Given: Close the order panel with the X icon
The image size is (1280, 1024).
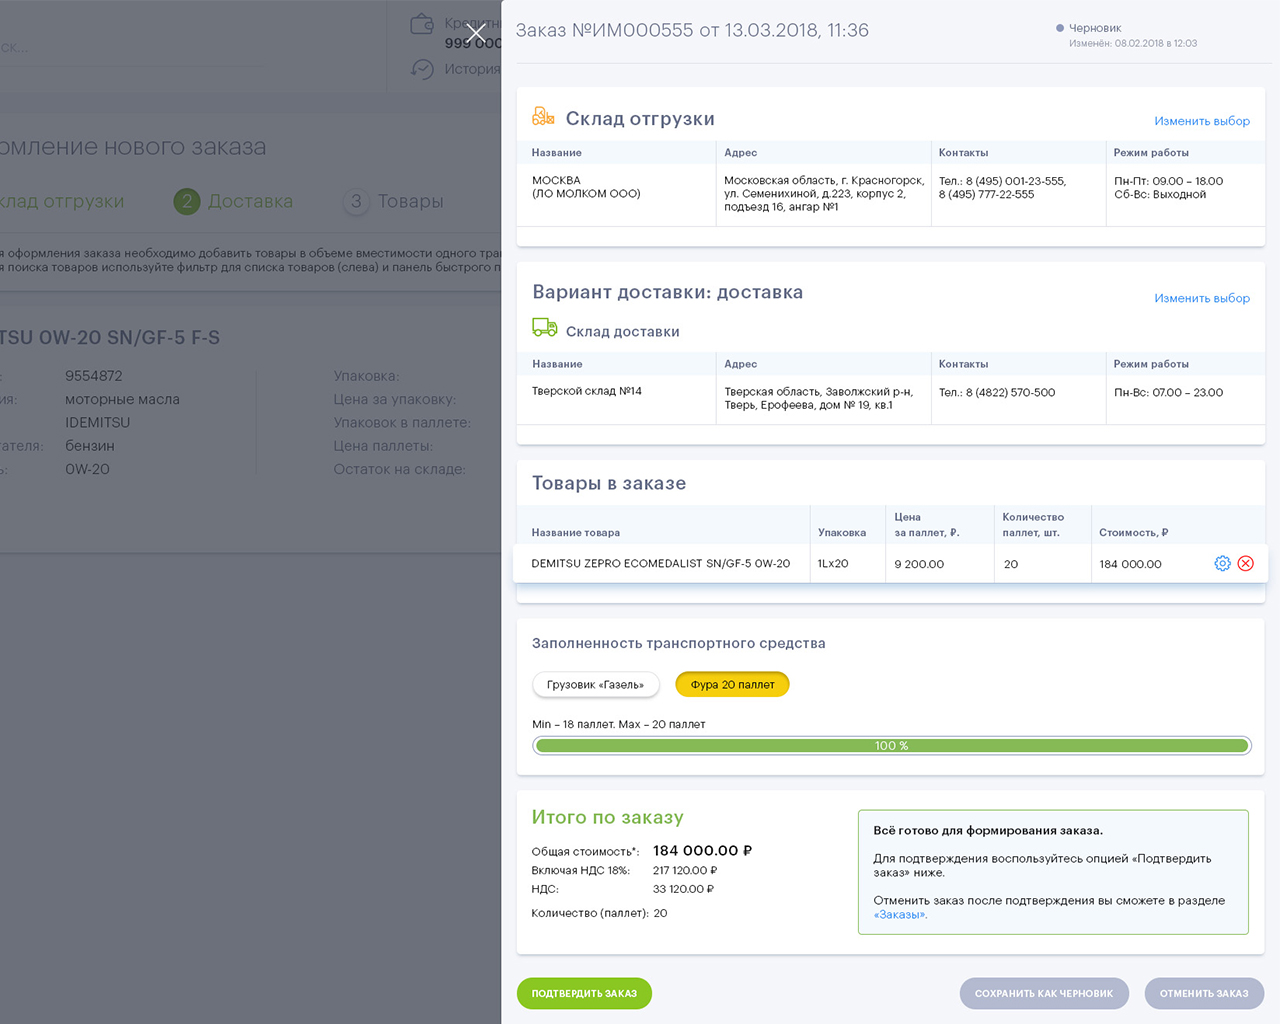Looking at the screenshot, I should pos(476,34).
